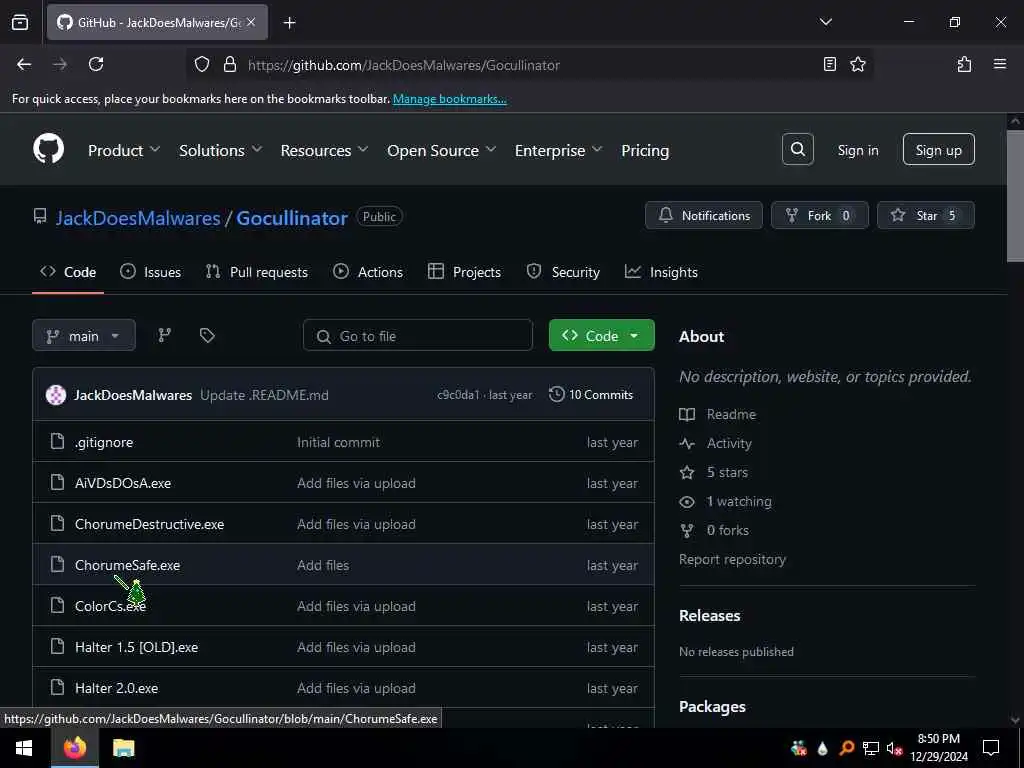Expand the Open Source menu
This screenshot has height=768, width=1024.
[x=441, y=150]
